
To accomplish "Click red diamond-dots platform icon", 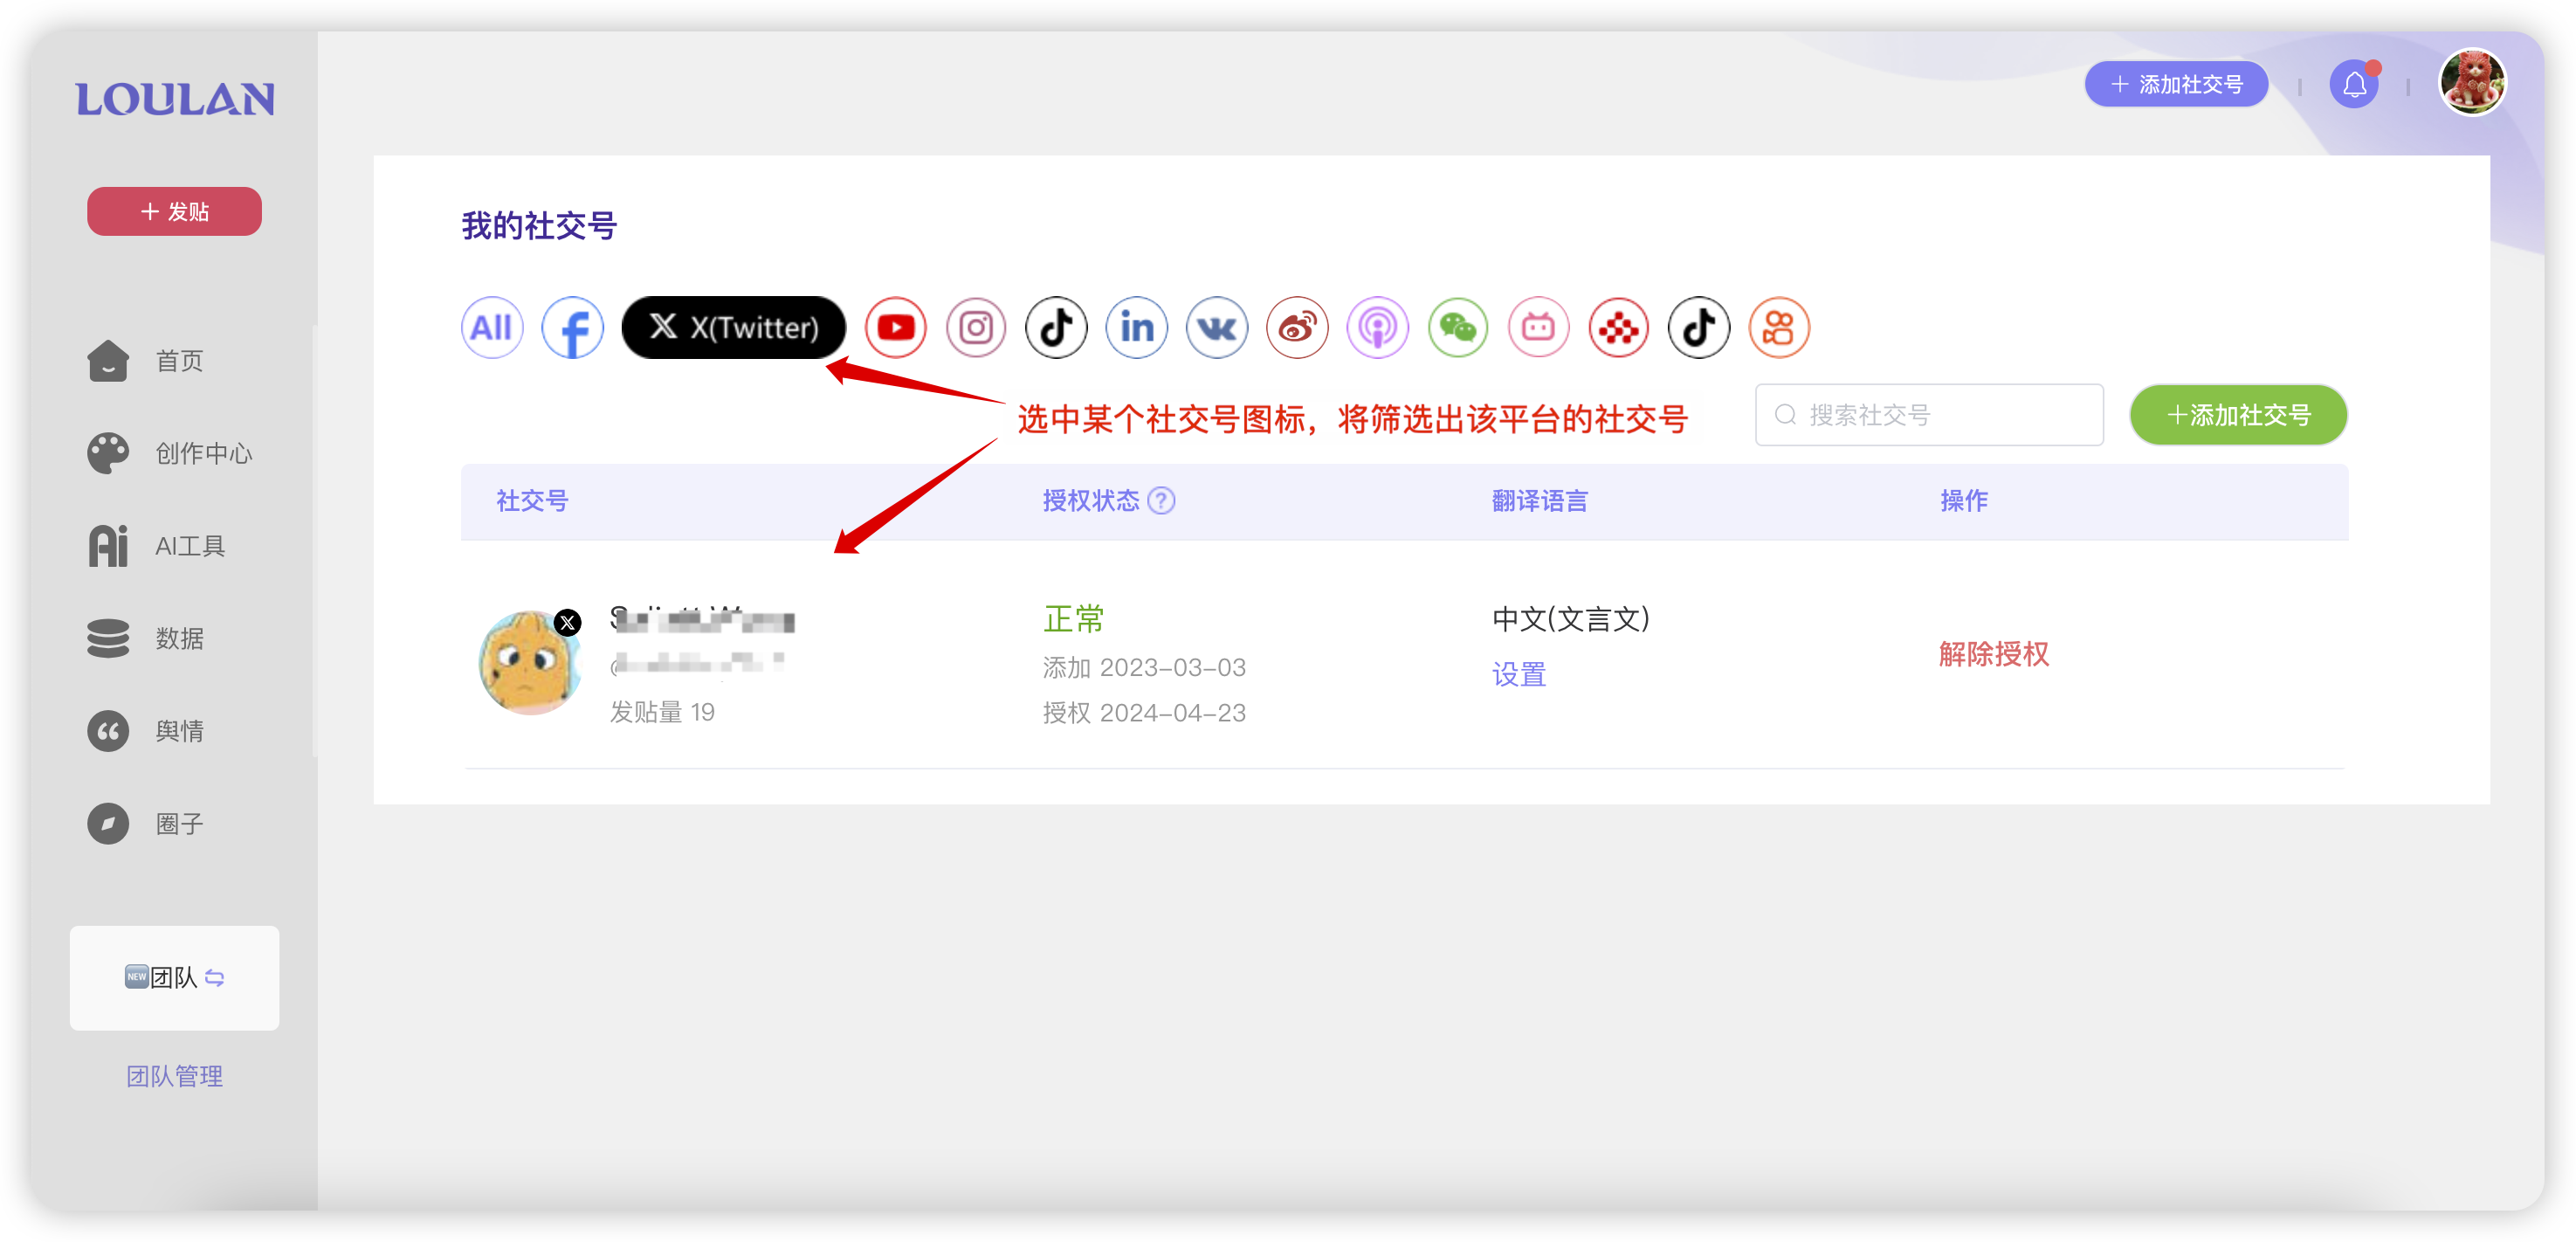I will point(1618,327).
